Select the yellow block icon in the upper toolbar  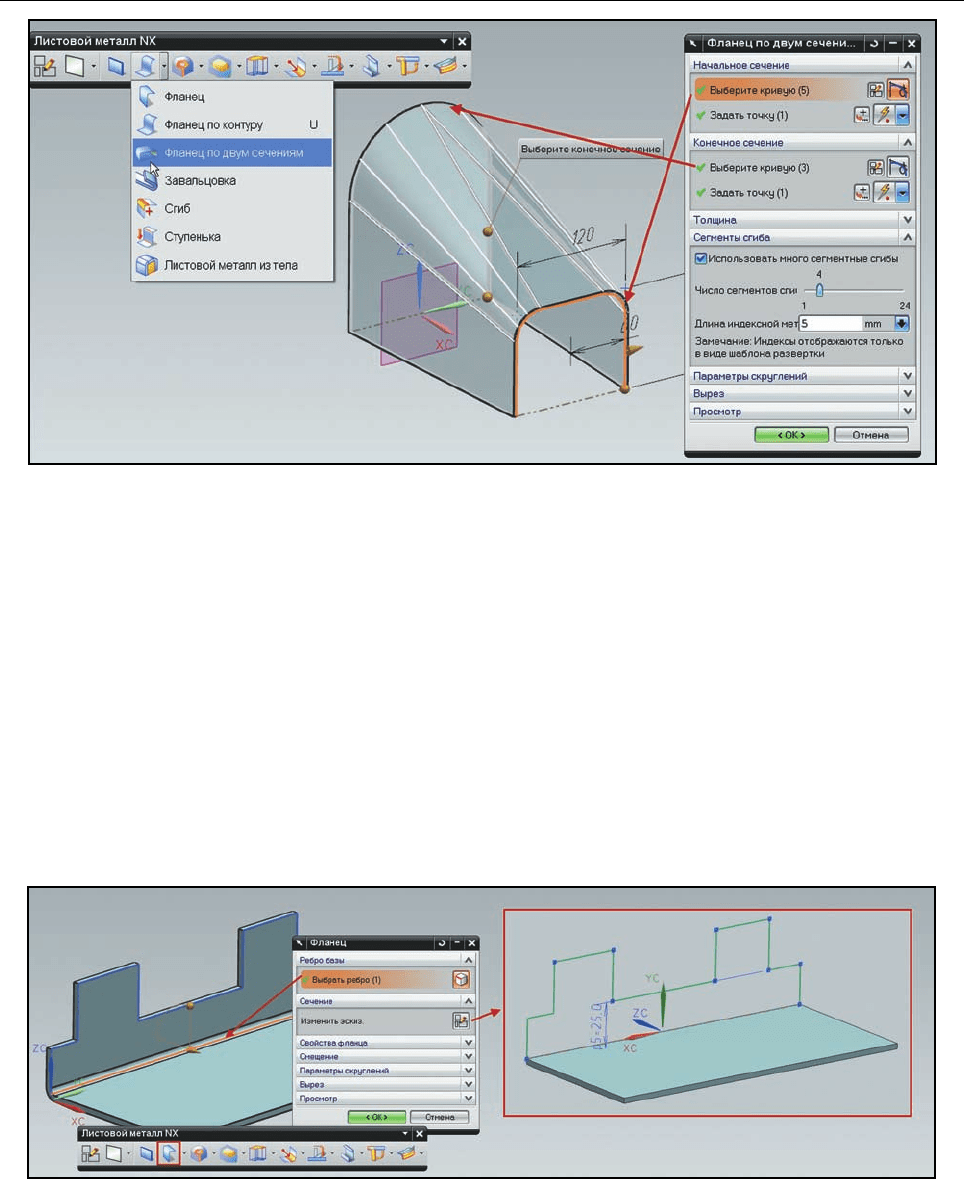tap(220, 66)
